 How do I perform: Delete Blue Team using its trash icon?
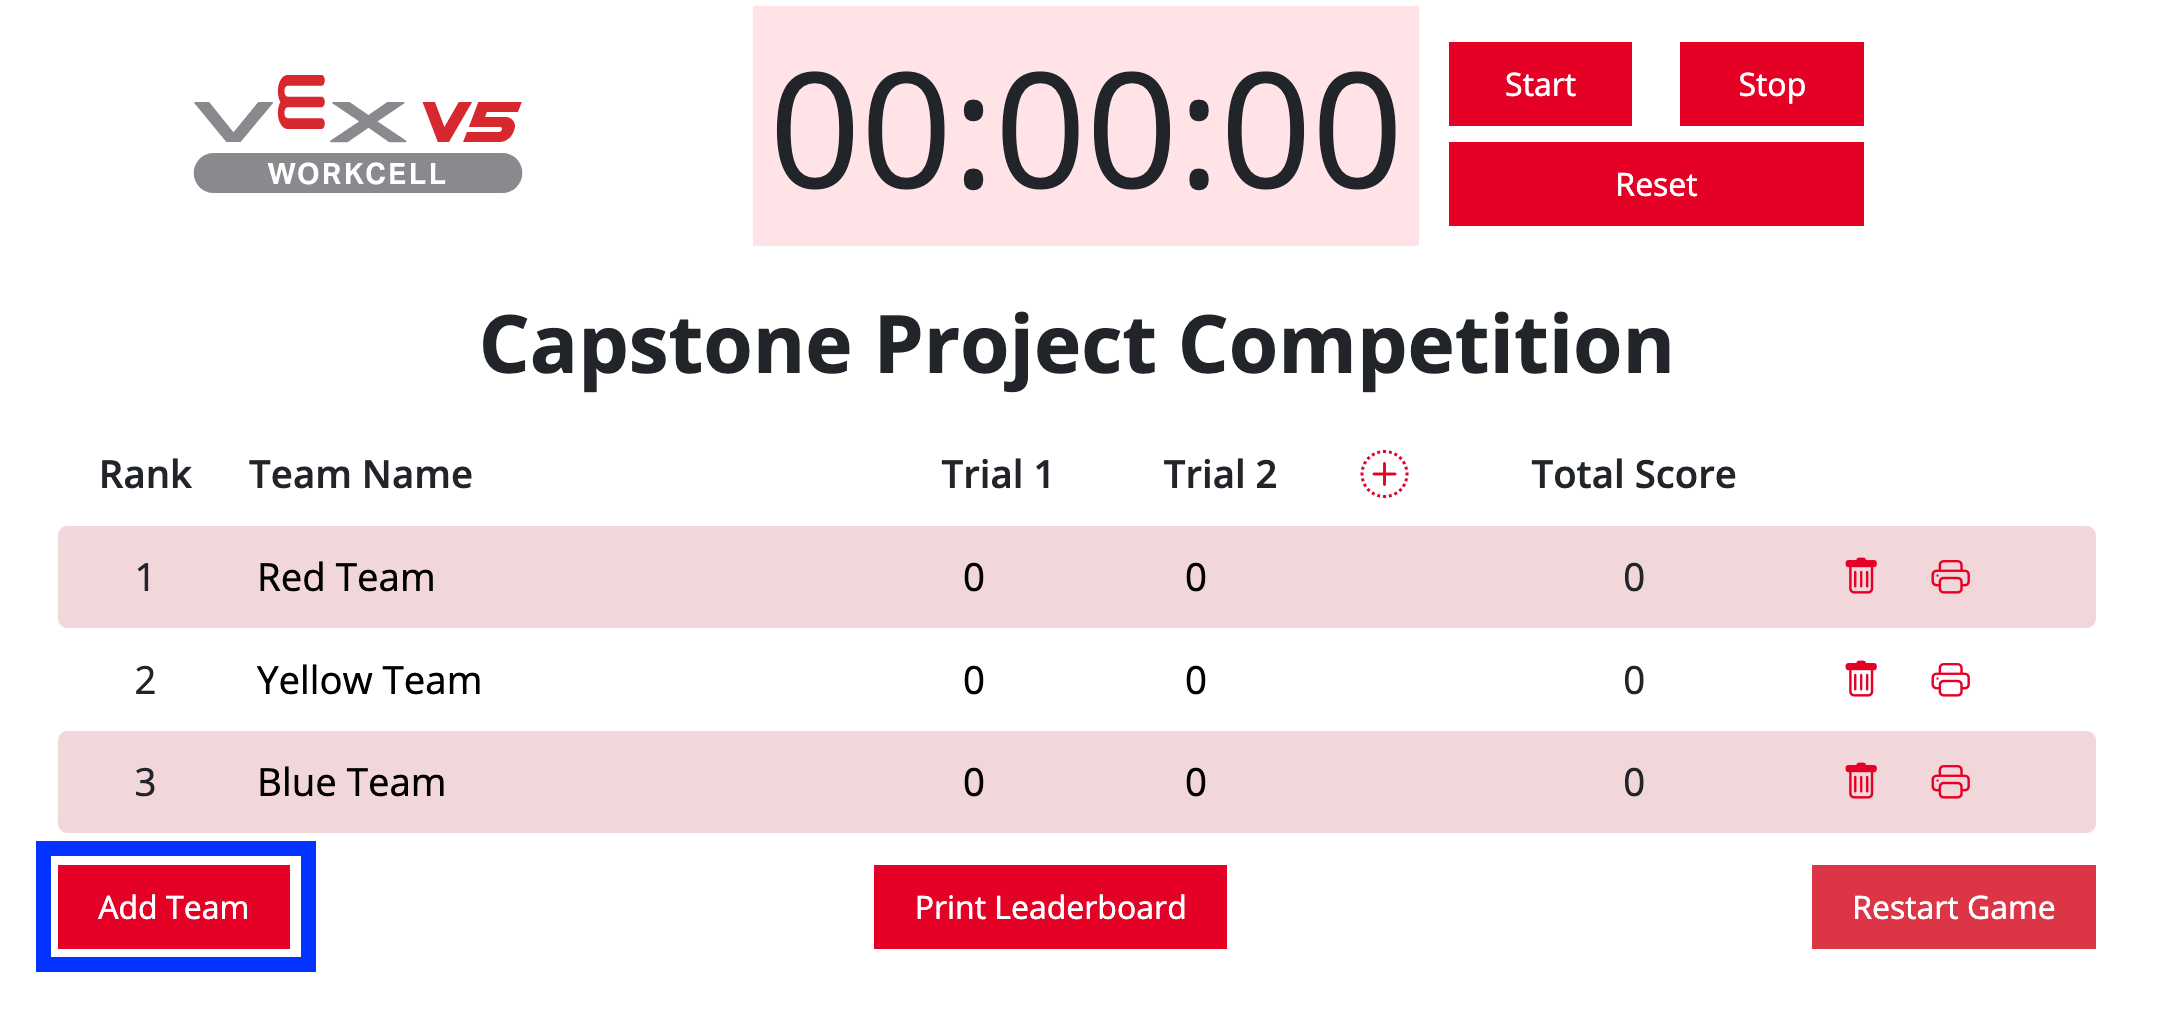(1861, 783)
